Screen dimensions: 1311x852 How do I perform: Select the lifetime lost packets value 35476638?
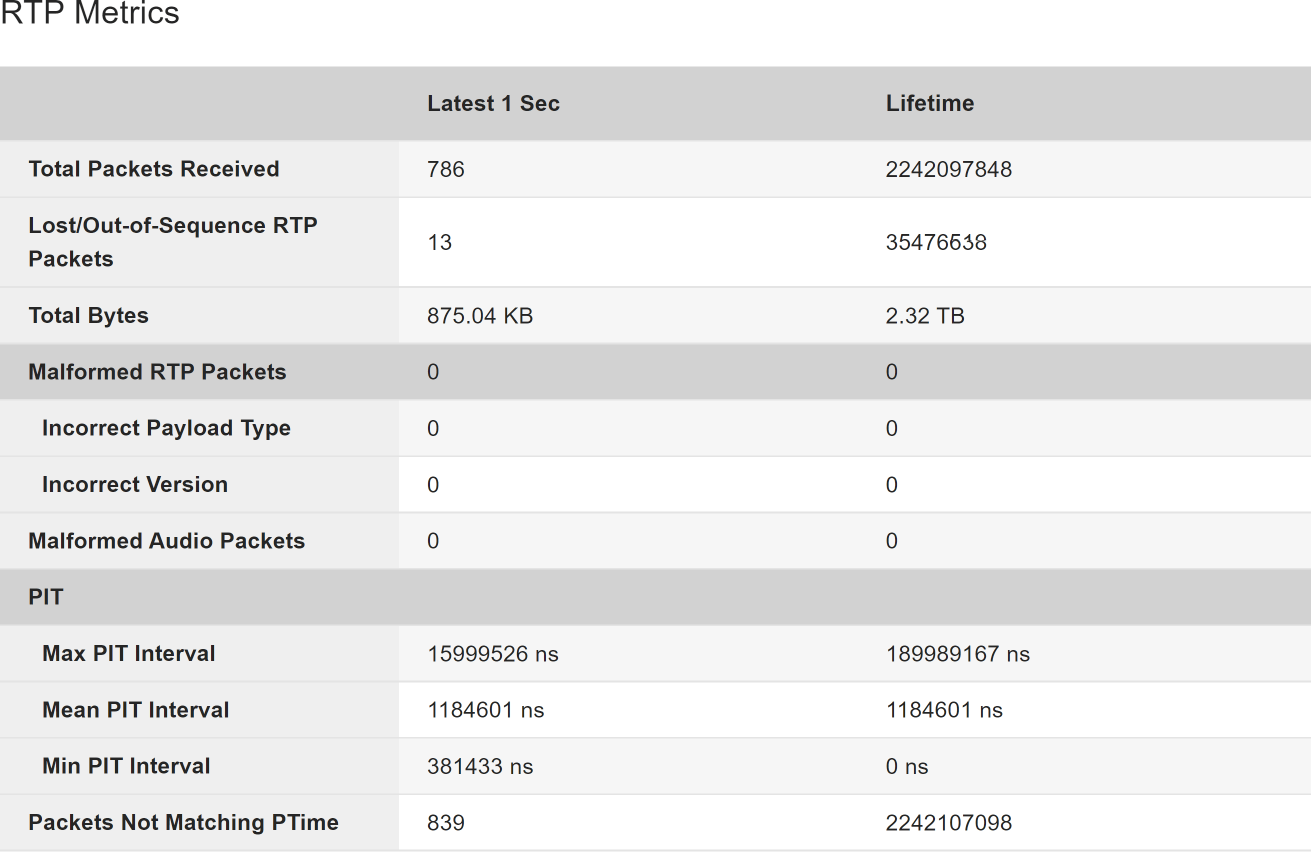[936, 242]
